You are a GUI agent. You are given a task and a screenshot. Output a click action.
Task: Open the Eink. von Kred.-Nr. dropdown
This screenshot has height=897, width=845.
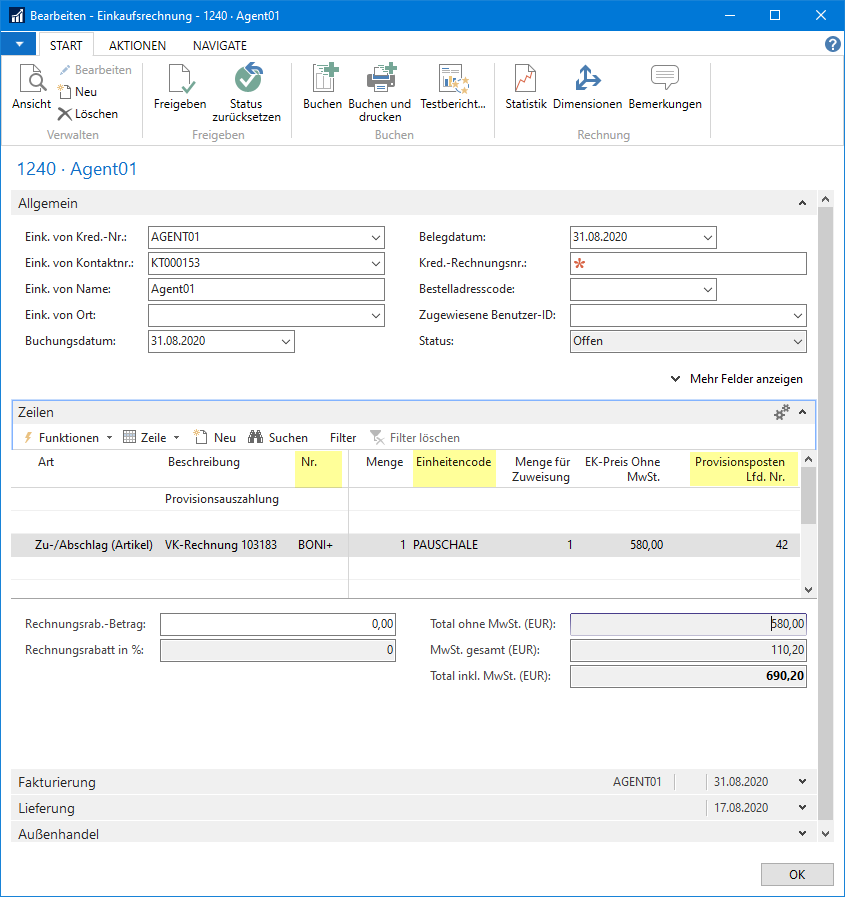click(x=375, y=238)
